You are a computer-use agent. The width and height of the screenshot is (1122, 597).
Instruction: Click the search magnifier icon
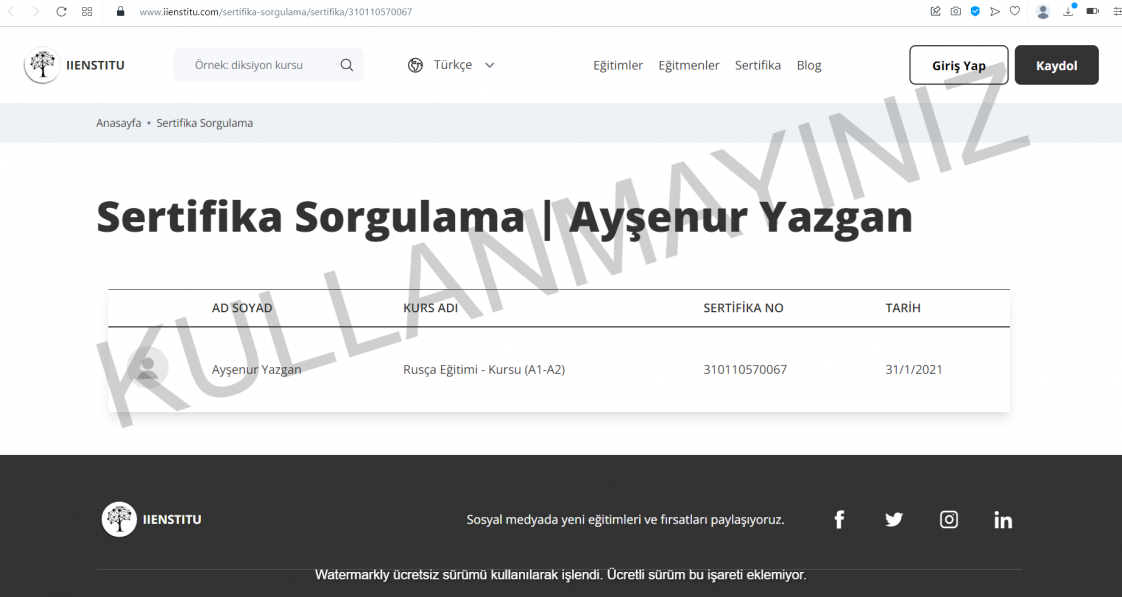pyautogui.click(x=346, y=64)
